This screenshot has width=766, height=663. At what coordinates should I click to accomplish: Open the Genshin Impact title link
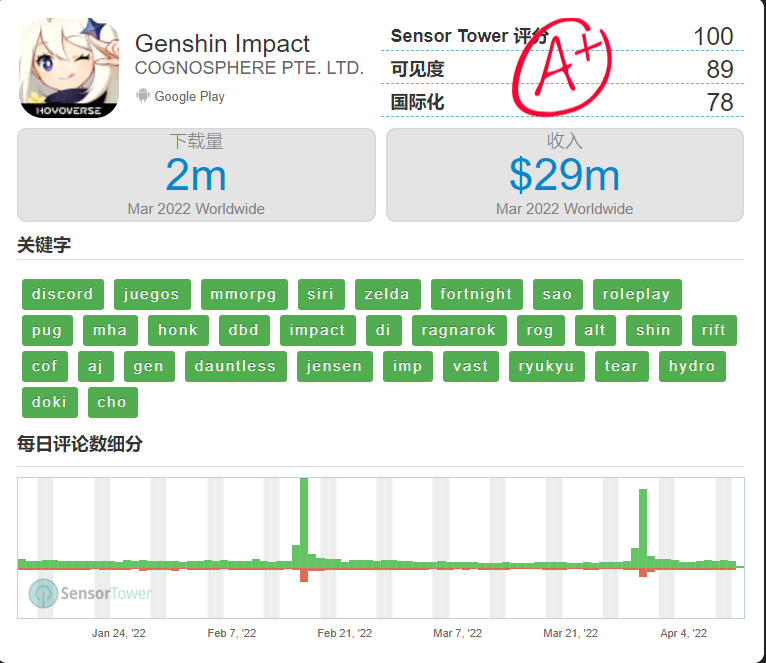(x=222, y=44)
